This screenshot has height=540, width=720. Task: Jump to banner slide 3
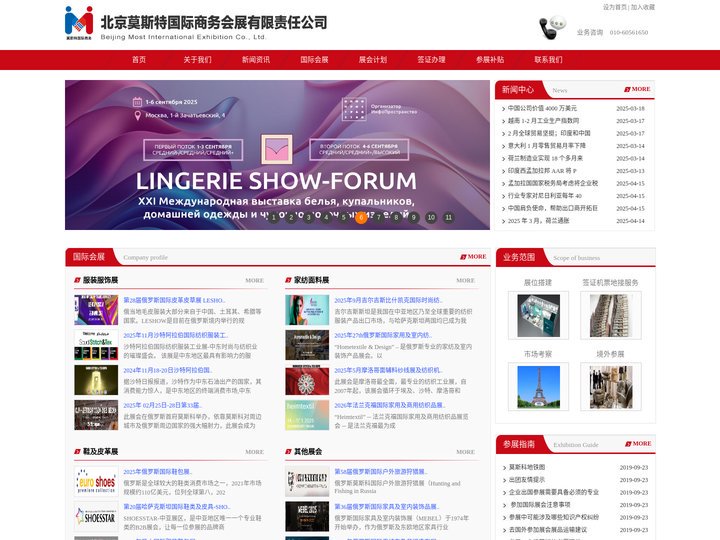click(309, 218)
